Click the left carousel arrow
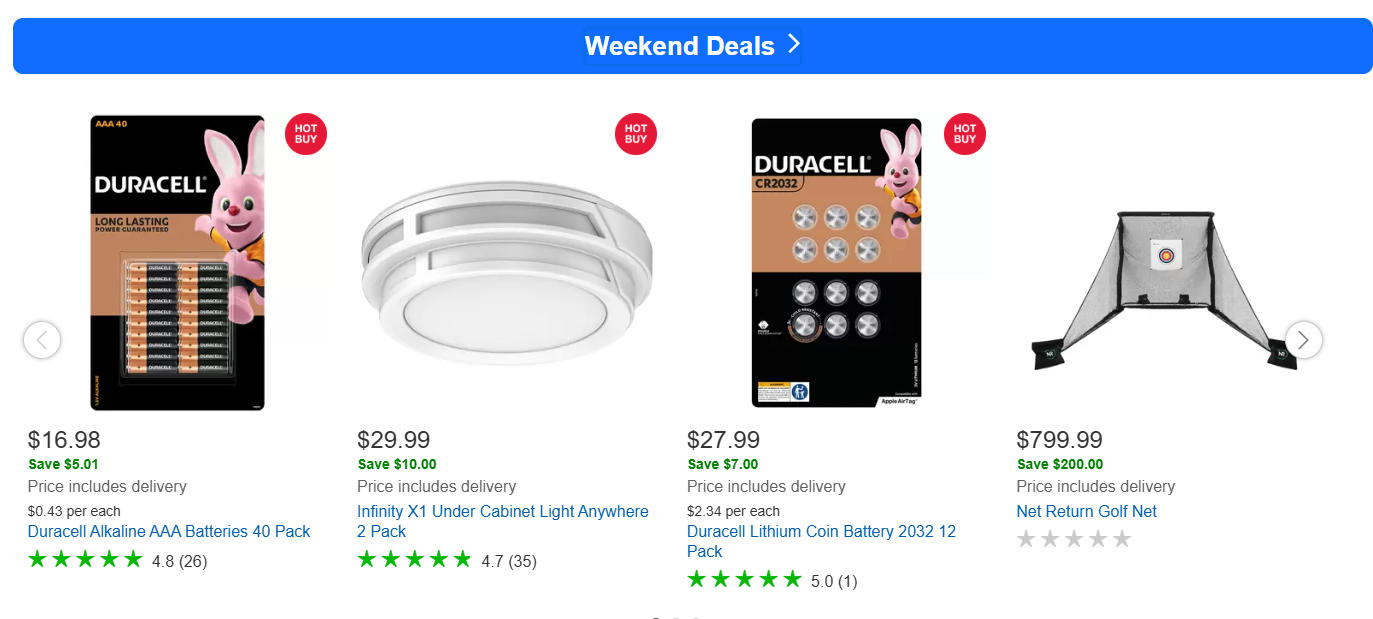Screen dimensions: 1373x619 click(42, 340)
